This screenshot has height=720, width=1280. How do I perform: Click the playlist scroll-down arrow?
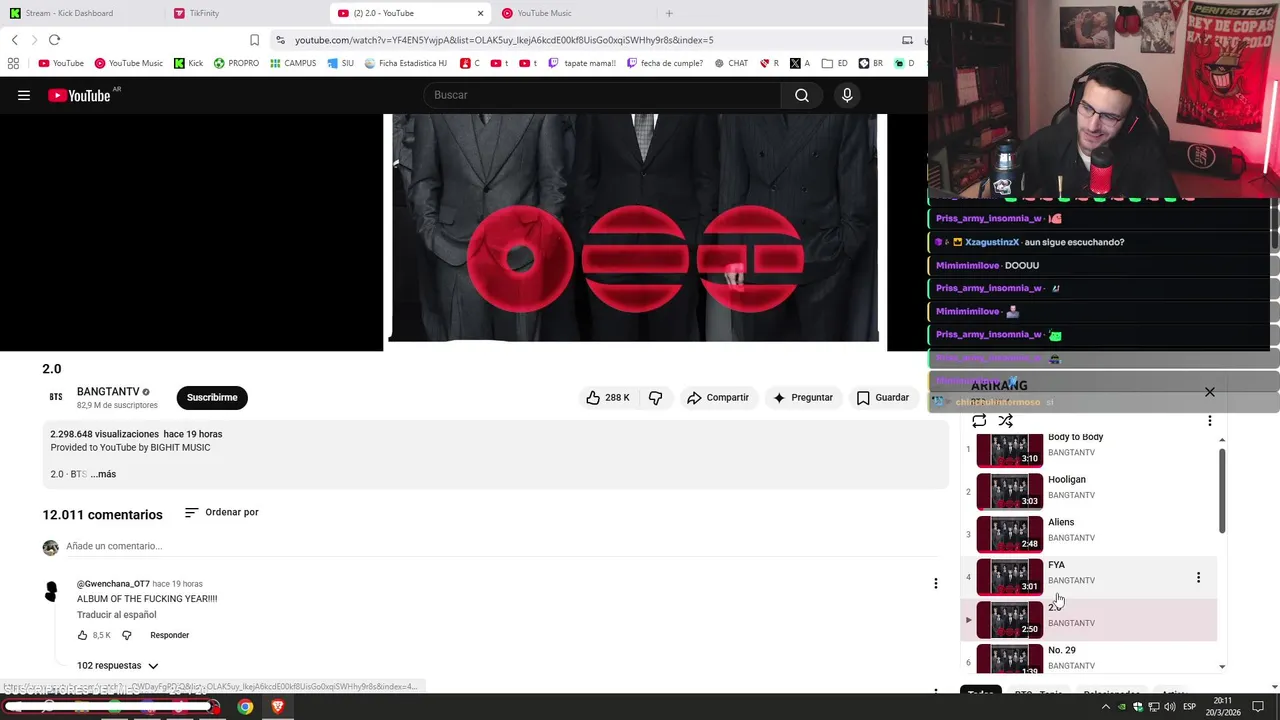pos(1222,666)
